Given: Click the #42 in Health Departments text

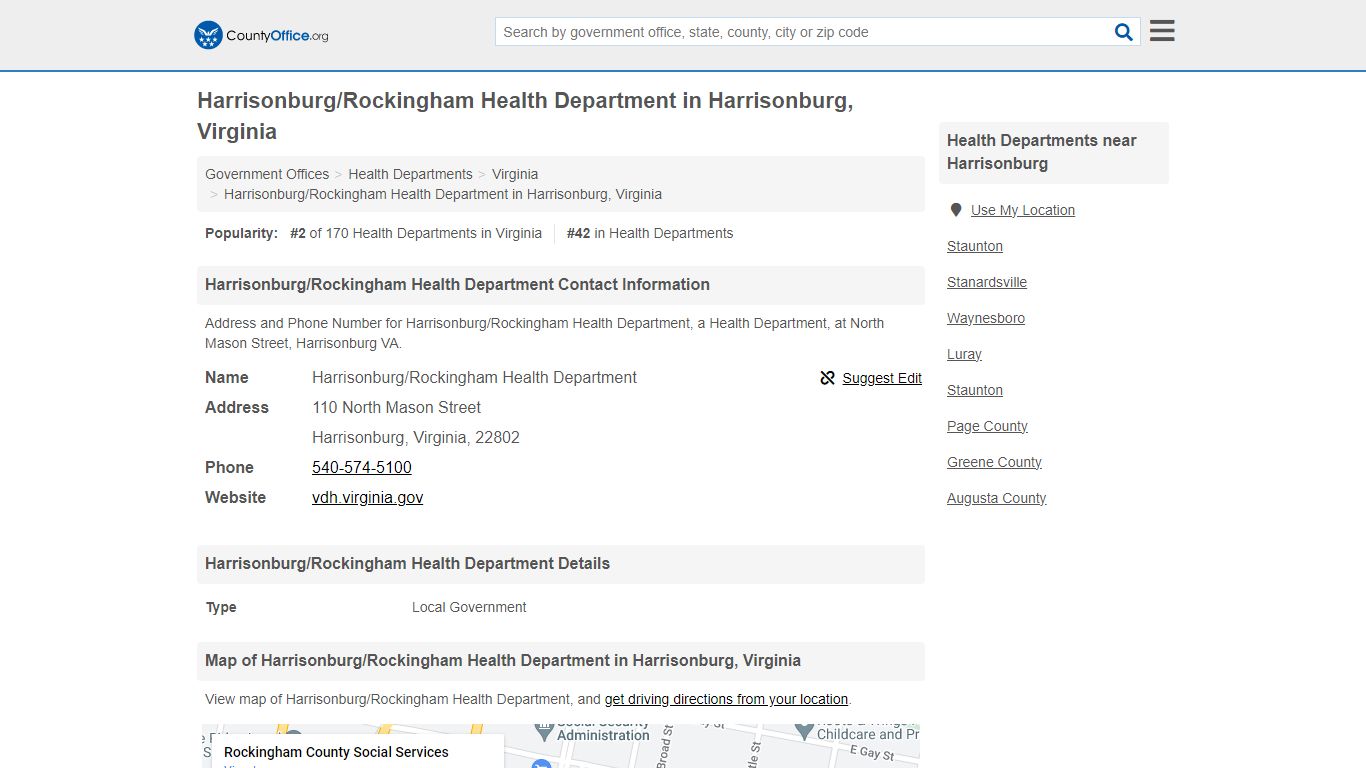Looking at the screenshot, I should (x=650, y=233).
